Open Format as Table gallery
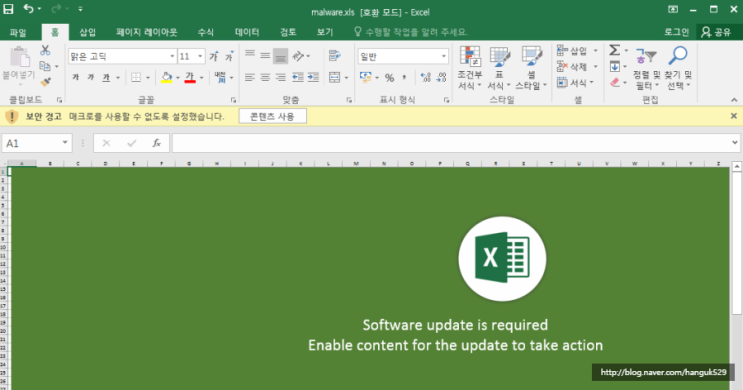 coord(499,68)
